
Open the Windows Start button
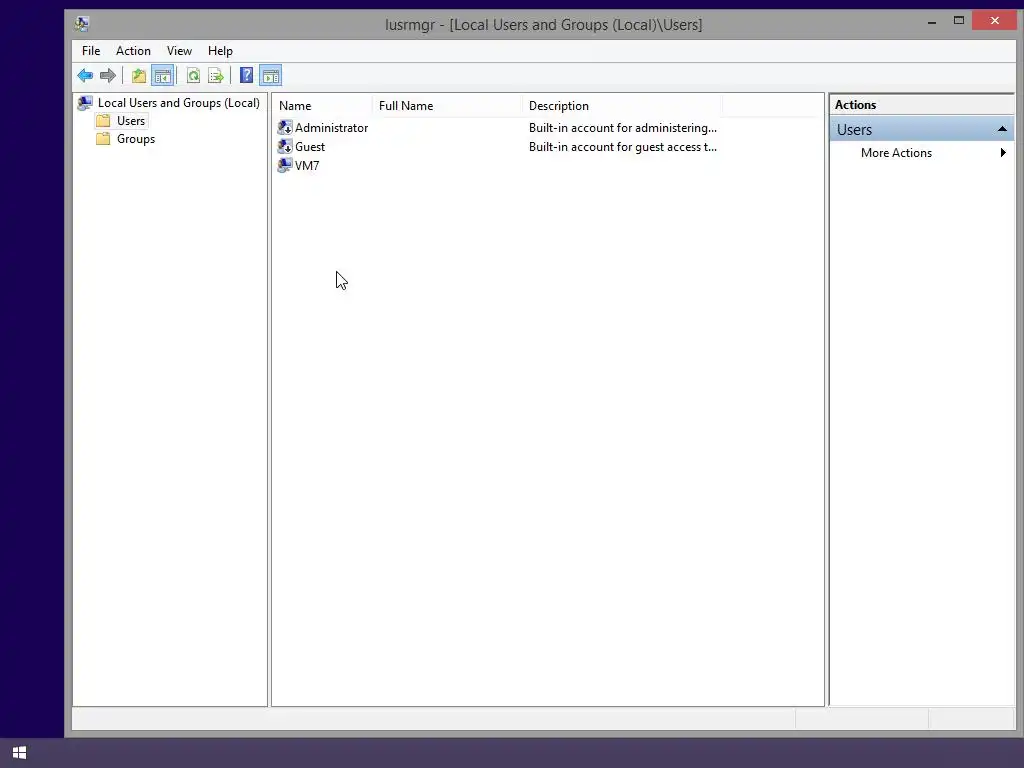(x=20, y=753)
